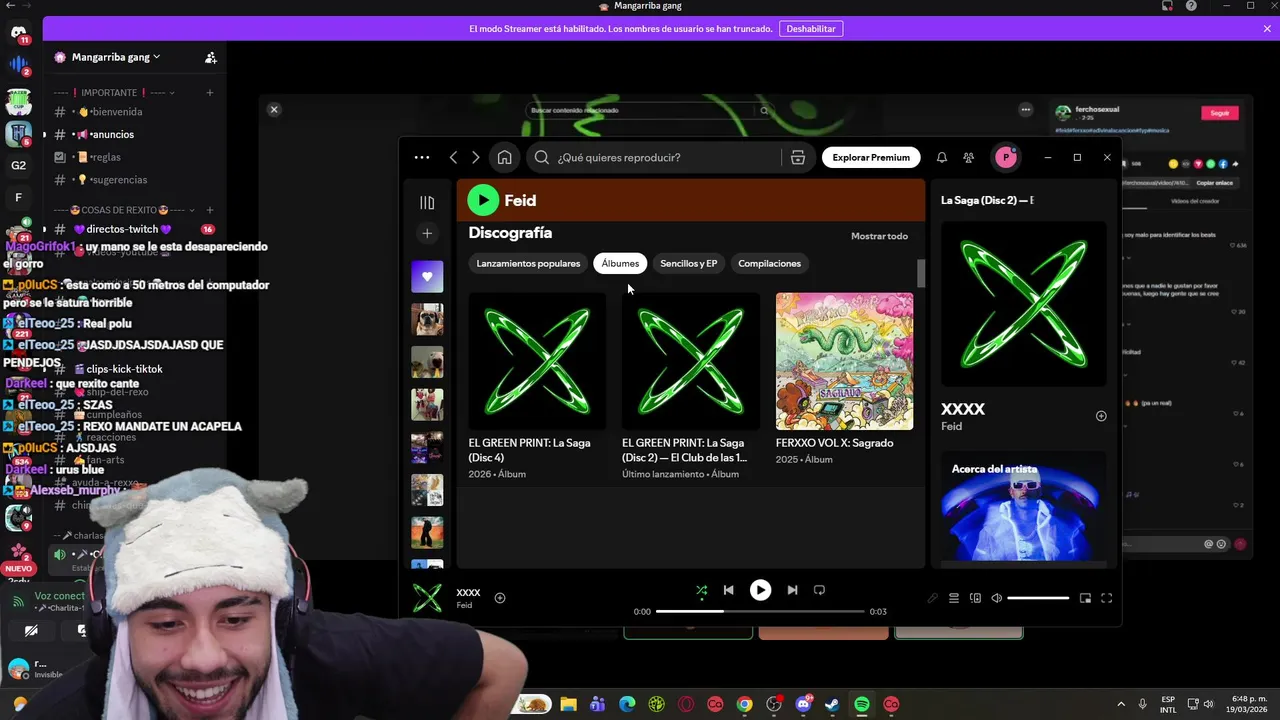Open Liked Songs playlist in sidebar
Viewport: 1280px width, 720px height.
[x=427, y=277]
